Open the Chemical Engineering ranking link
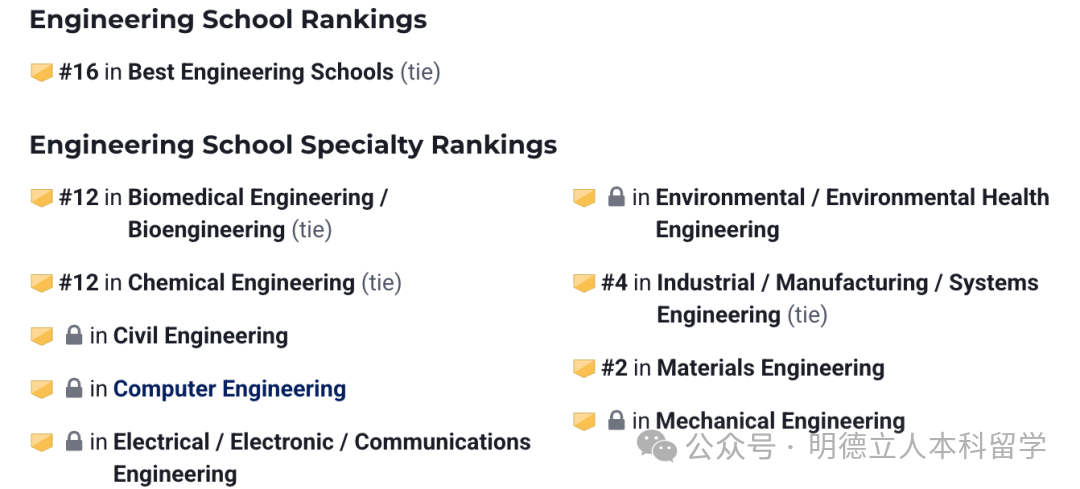 coord(242,282)
